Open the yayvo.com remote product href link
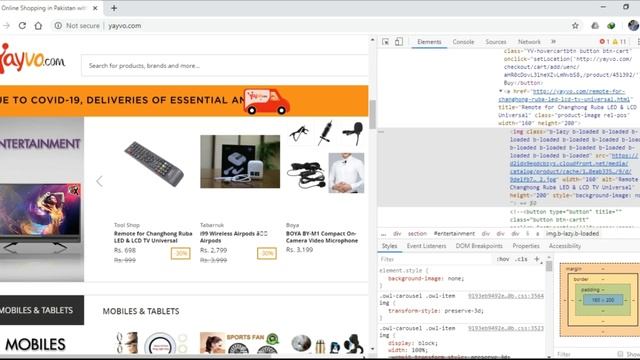 (x=564, y=95)
